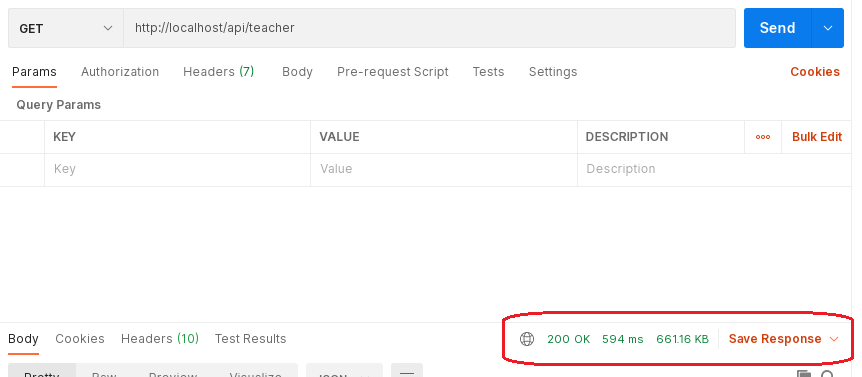Click the 200 OK status text
The width and height of the screenshot is (862, 377).
pyautogui.click(x=568, y=339)
